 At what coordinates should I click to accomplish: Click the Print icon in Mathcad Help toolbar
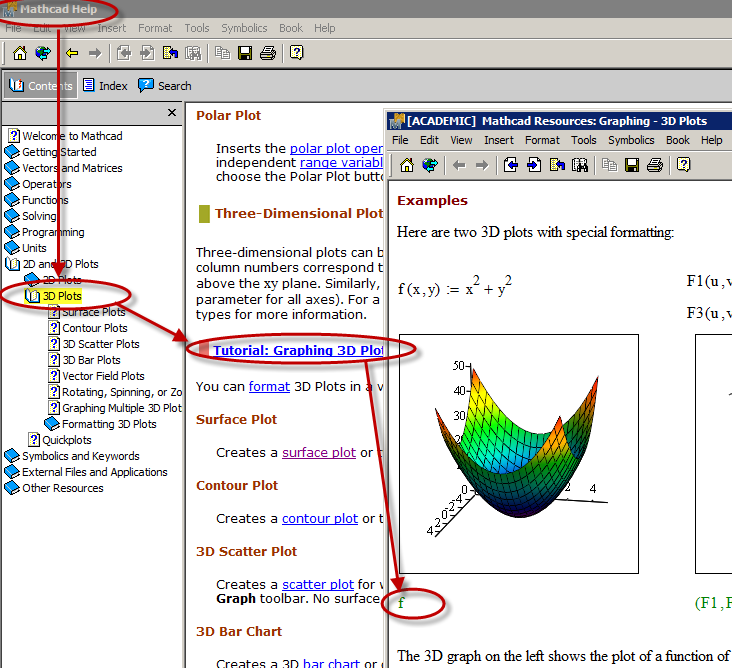point(268,53)
